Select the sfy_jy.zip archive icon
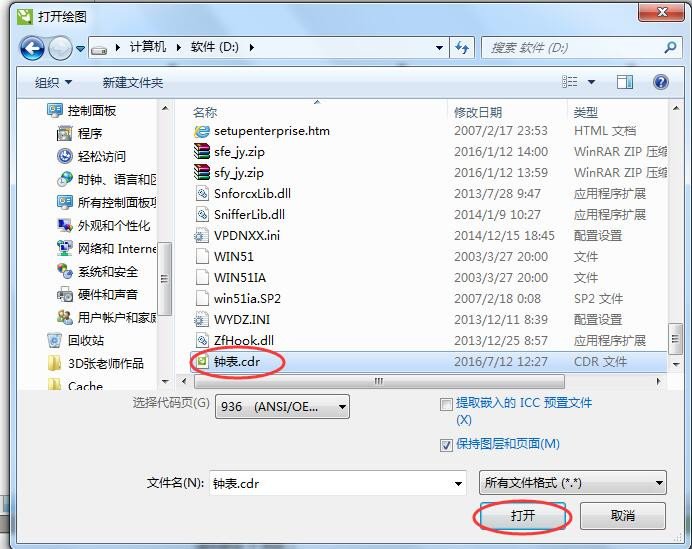Image resolution: width=692 pixels, height=549 pixels. coord(202,172)
